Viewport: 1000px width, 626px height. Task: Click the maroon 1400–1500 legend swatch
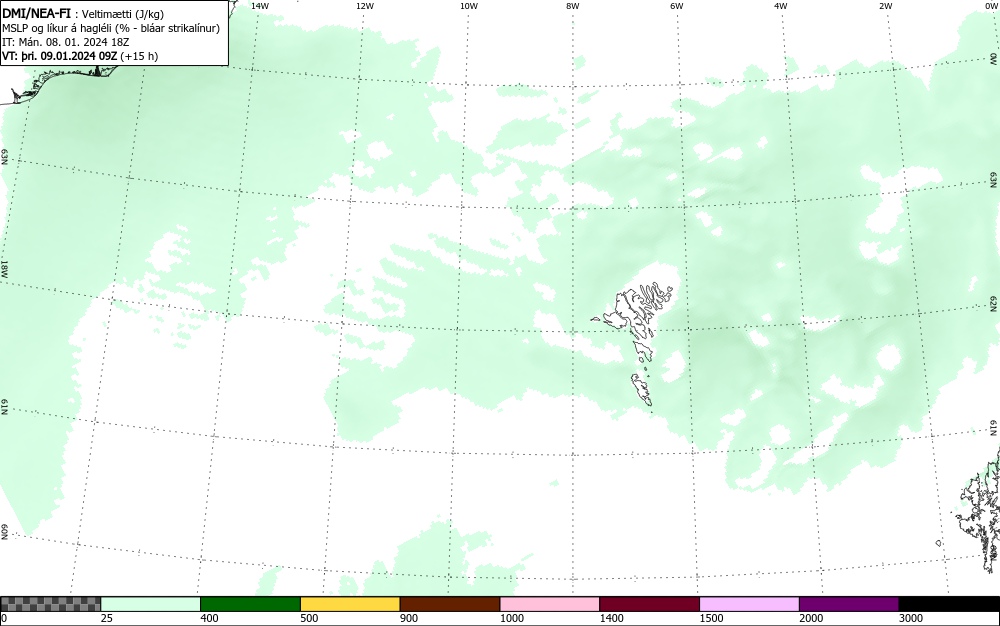[x=649, y=604]
